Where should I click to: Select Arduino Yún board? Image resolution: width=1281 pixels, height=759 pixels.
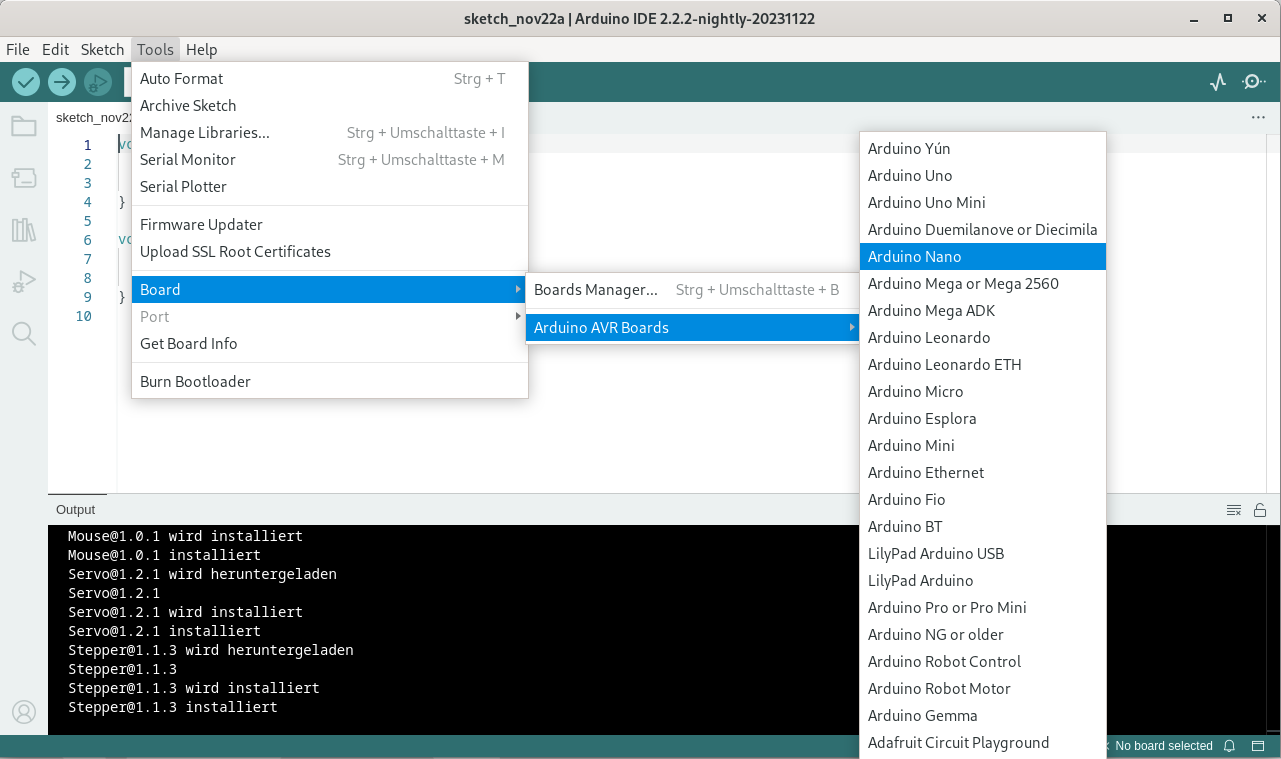point(983,148)
